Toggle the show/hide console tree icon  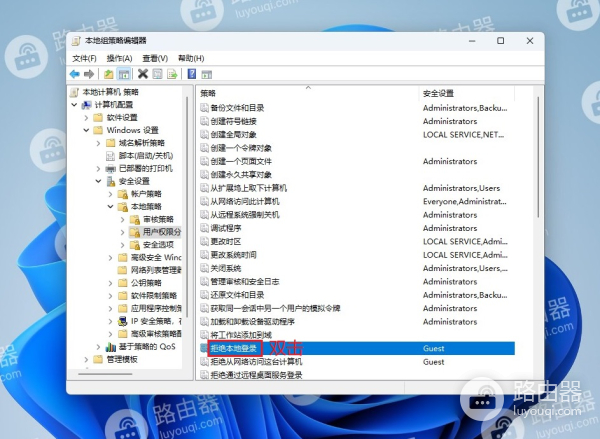(124, 74)
